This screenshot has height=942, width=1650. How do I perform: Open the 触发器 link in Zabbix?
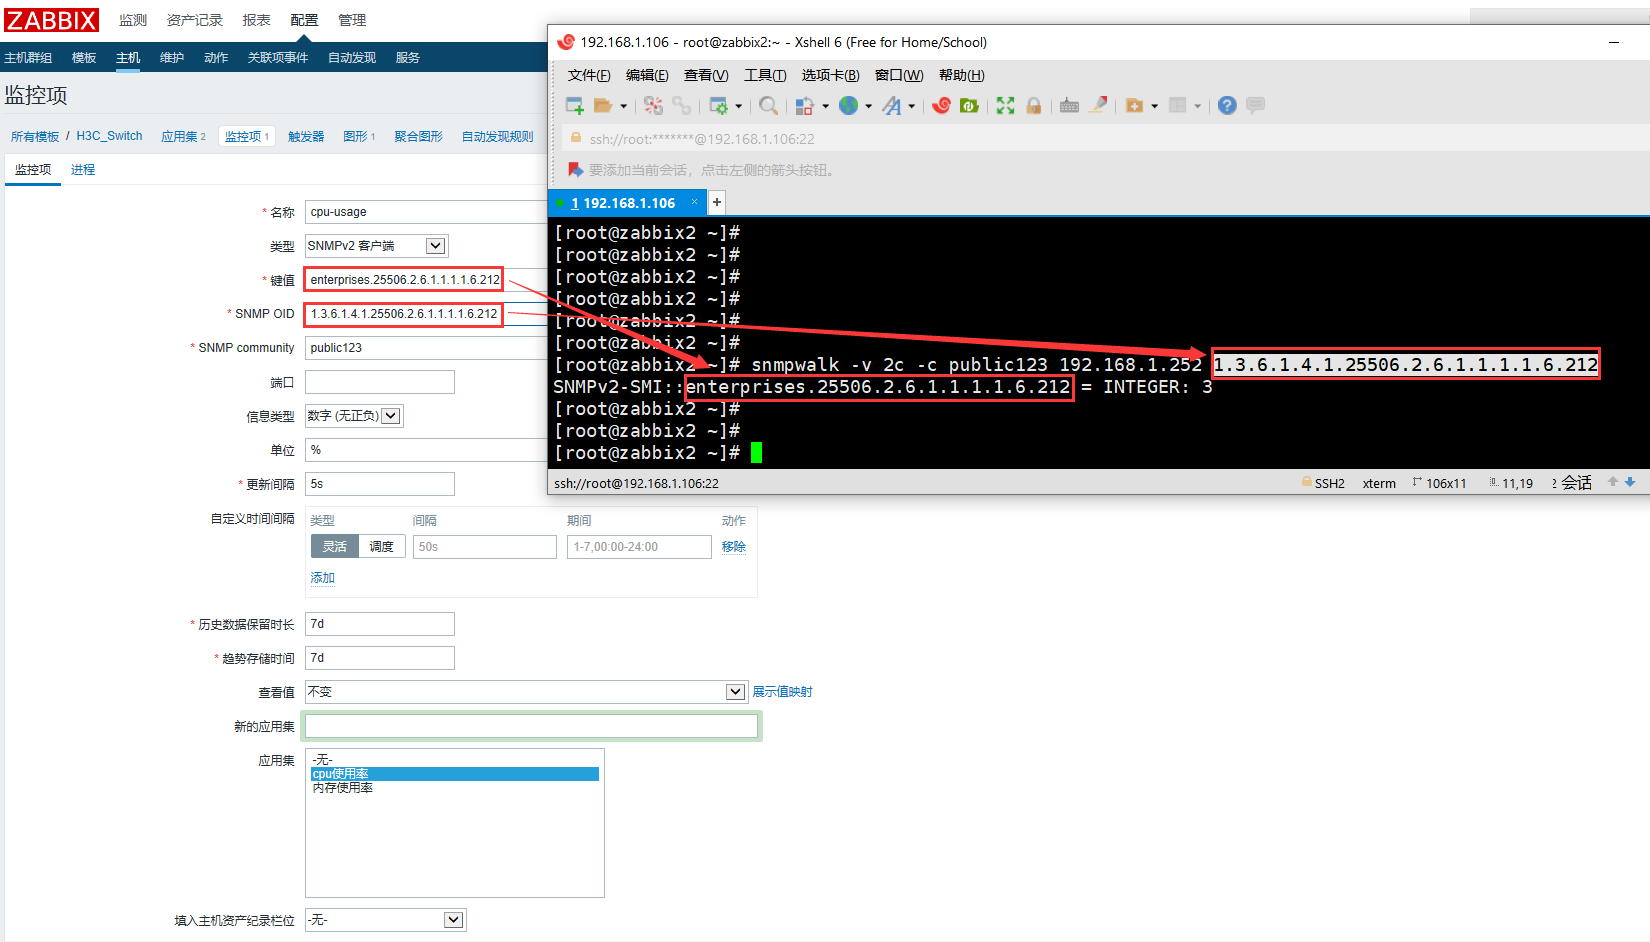coord(306,136)
